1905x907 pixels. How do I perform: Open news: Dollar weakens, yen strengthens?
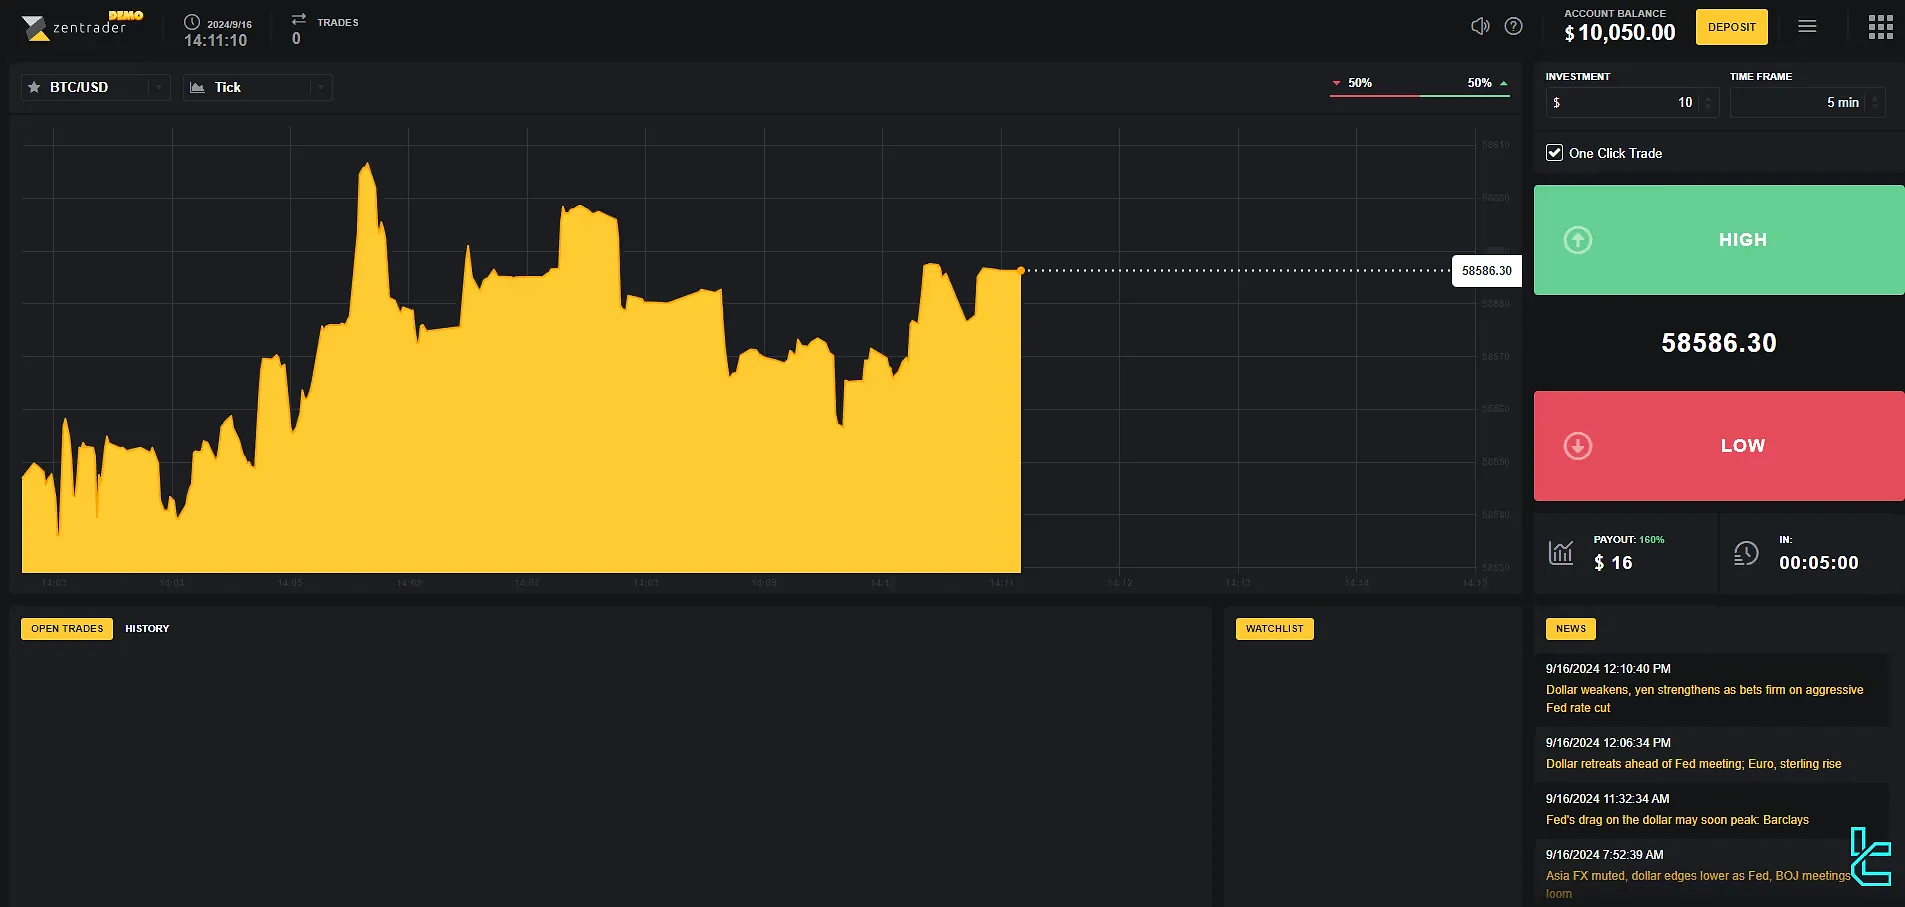coord(1704,699)
